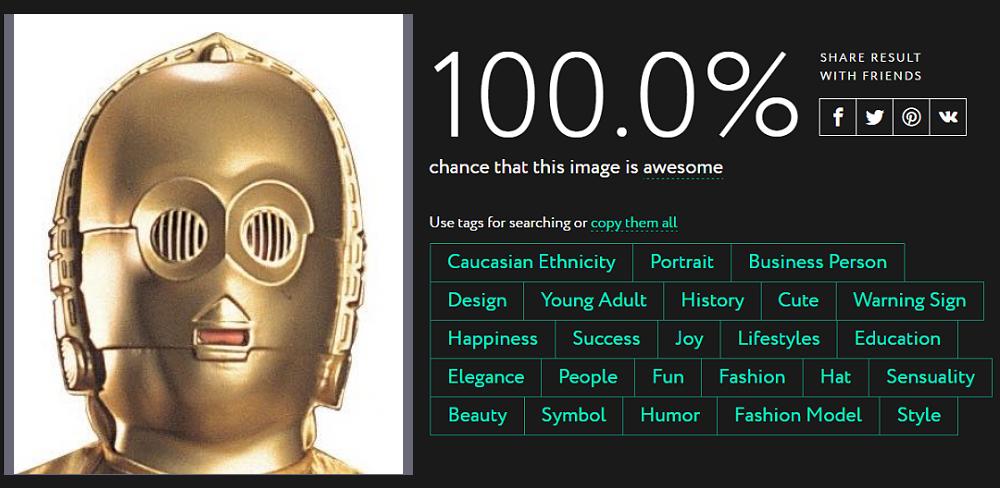Image resolution: width=1000 pixels, height=488 pixels.
Task: Choose the 'Business Person' tag
Action: [817, 262]
